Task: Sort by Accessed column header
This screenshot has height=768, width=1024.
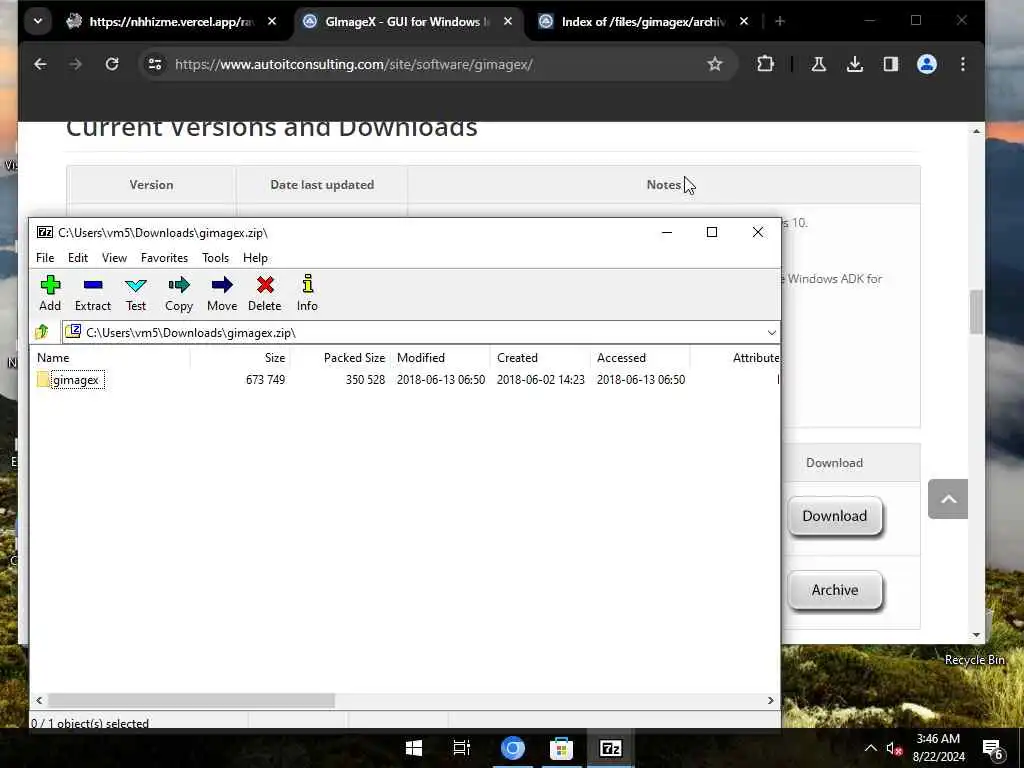Action: point(640,358)
